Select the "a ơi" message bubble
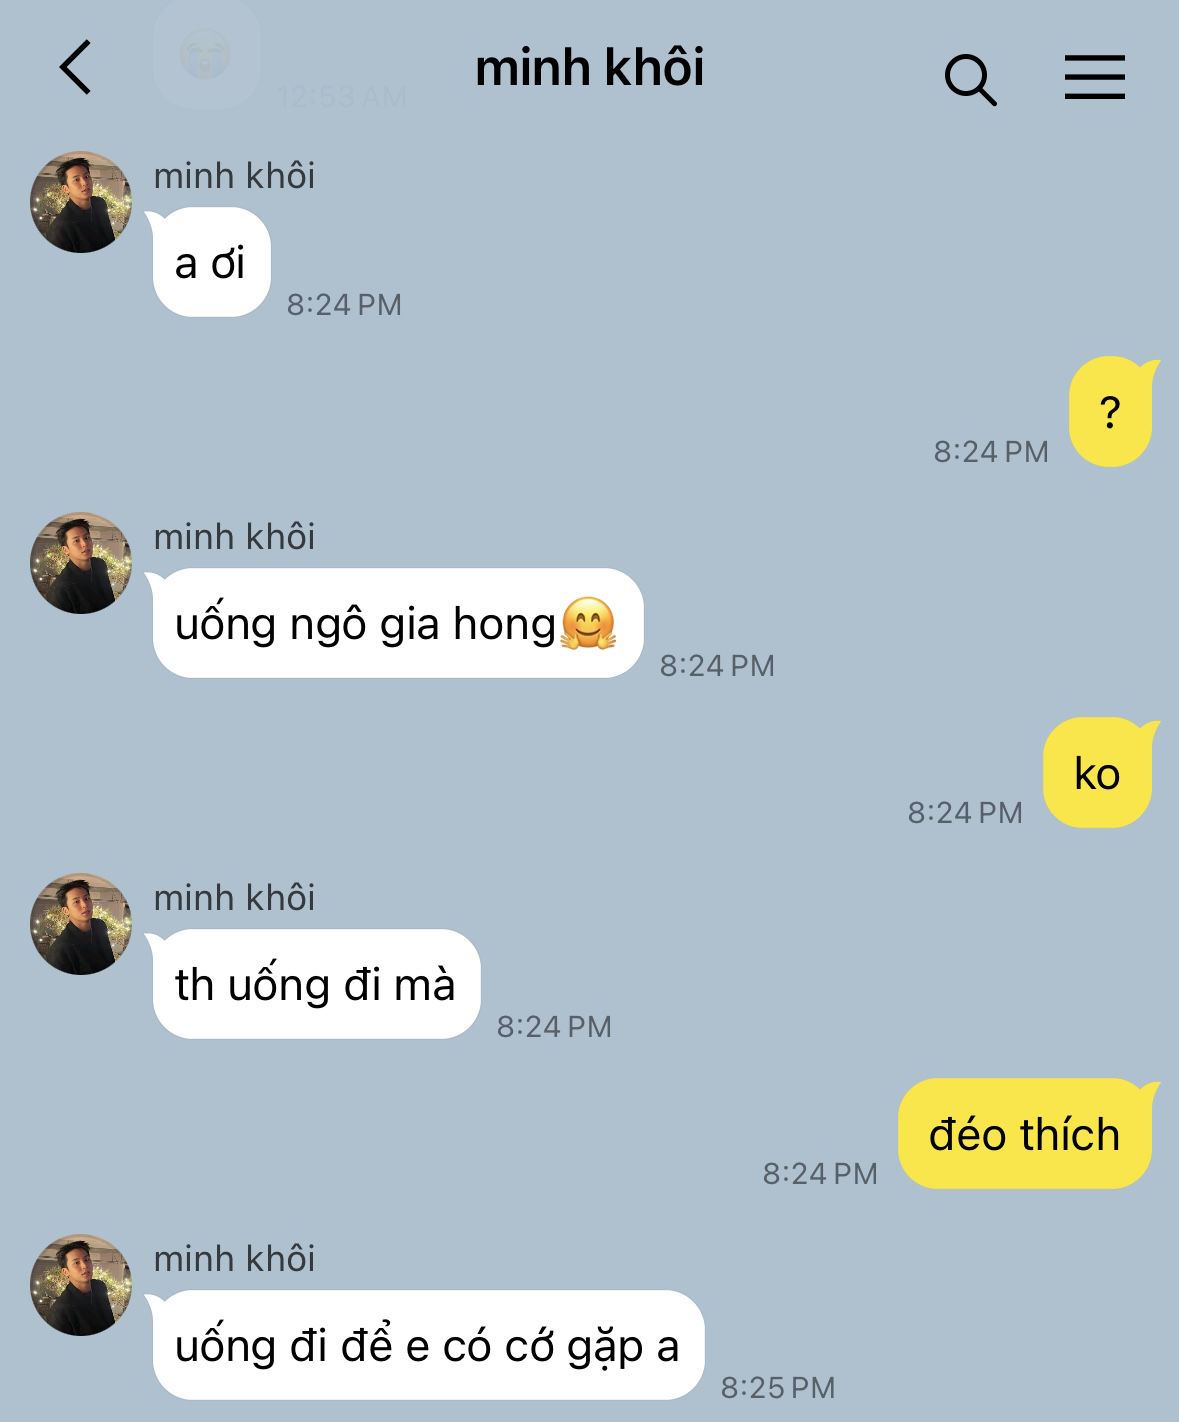This screenshot has width=1179, height=1422. [210, 262]
